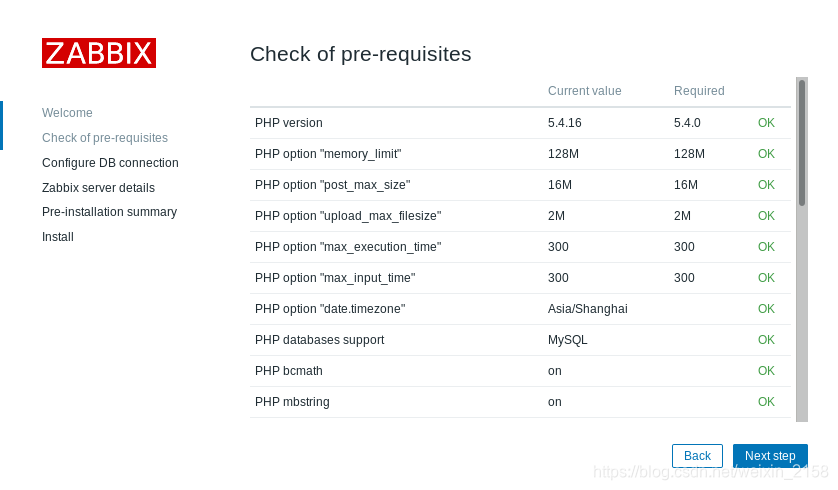Screen dimensions: 838x490
Task: Click the Check of pre-requisites heading
Action: click(361, 54)
